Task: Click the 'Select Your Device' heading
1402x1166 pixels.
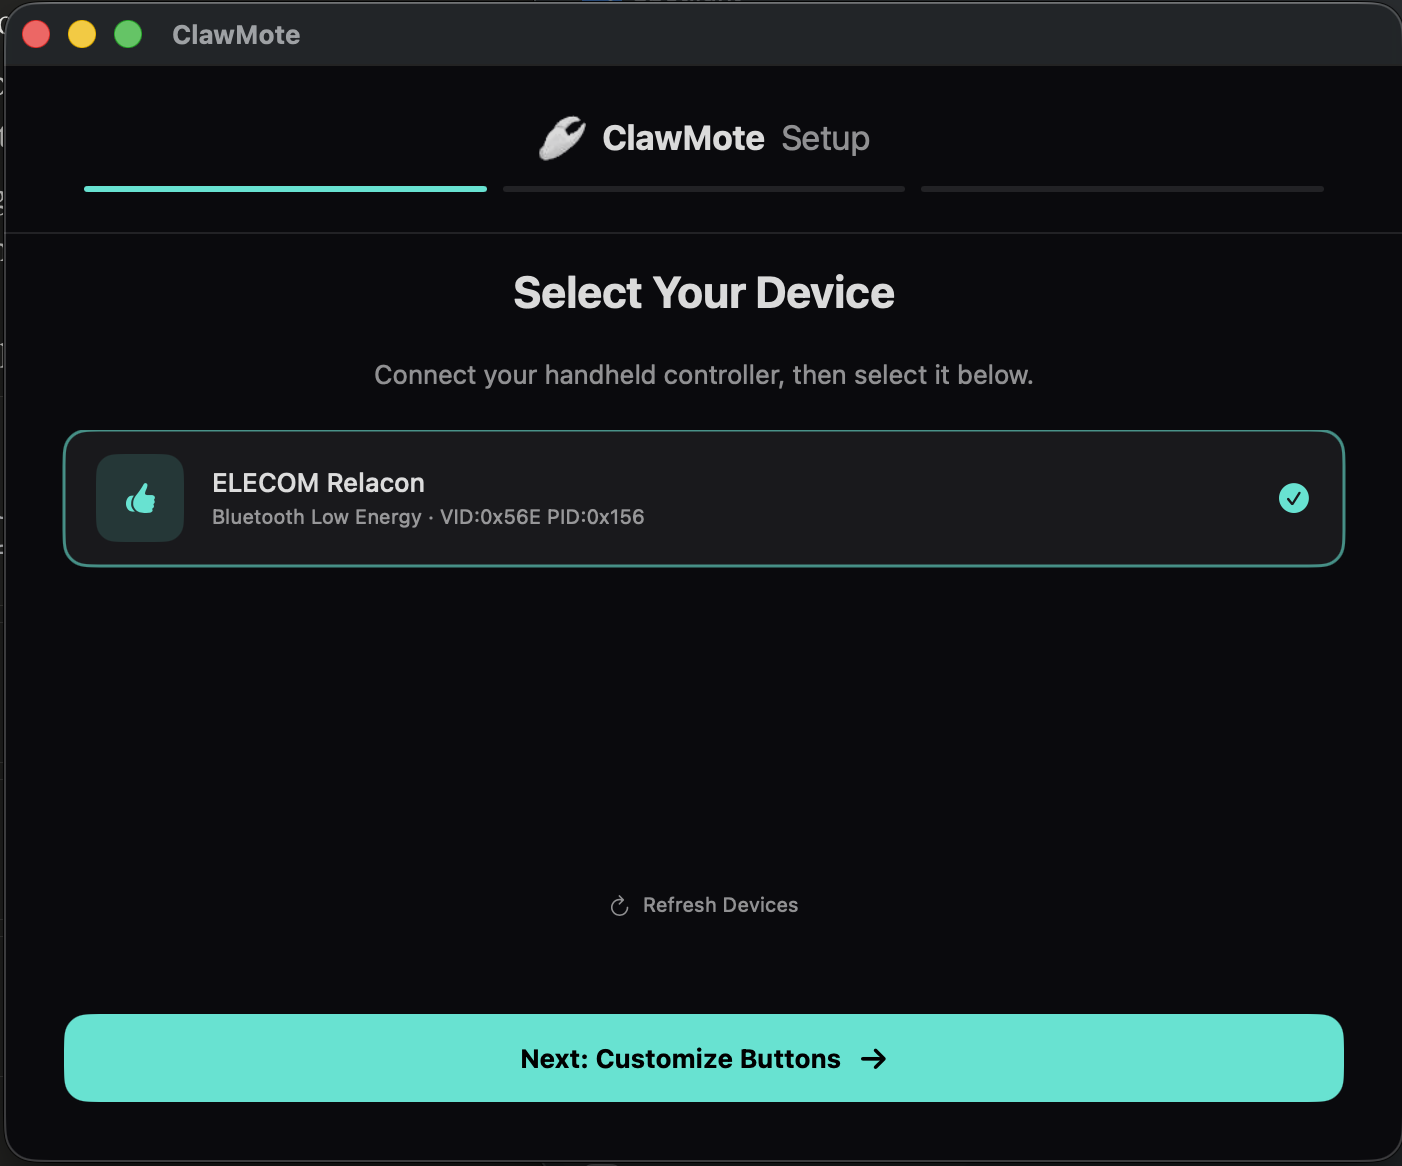Action: coord(704,293)
